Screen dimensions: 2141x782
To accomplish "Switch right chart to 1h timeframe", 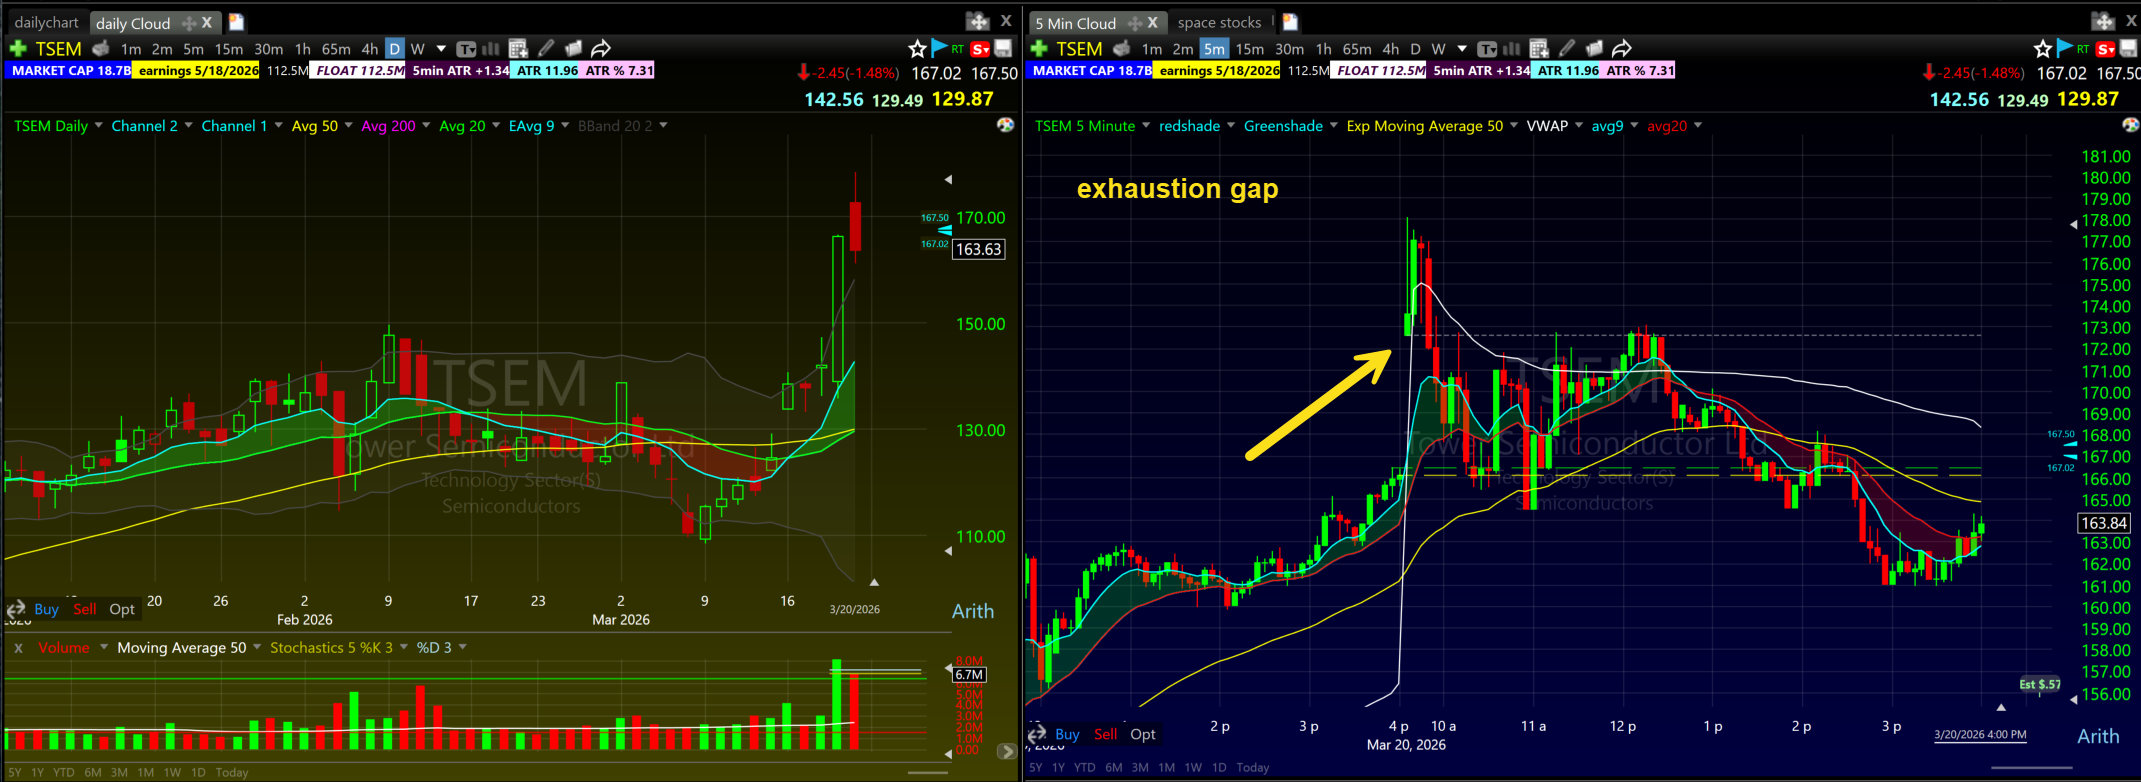I will [x=1323, y=48].
